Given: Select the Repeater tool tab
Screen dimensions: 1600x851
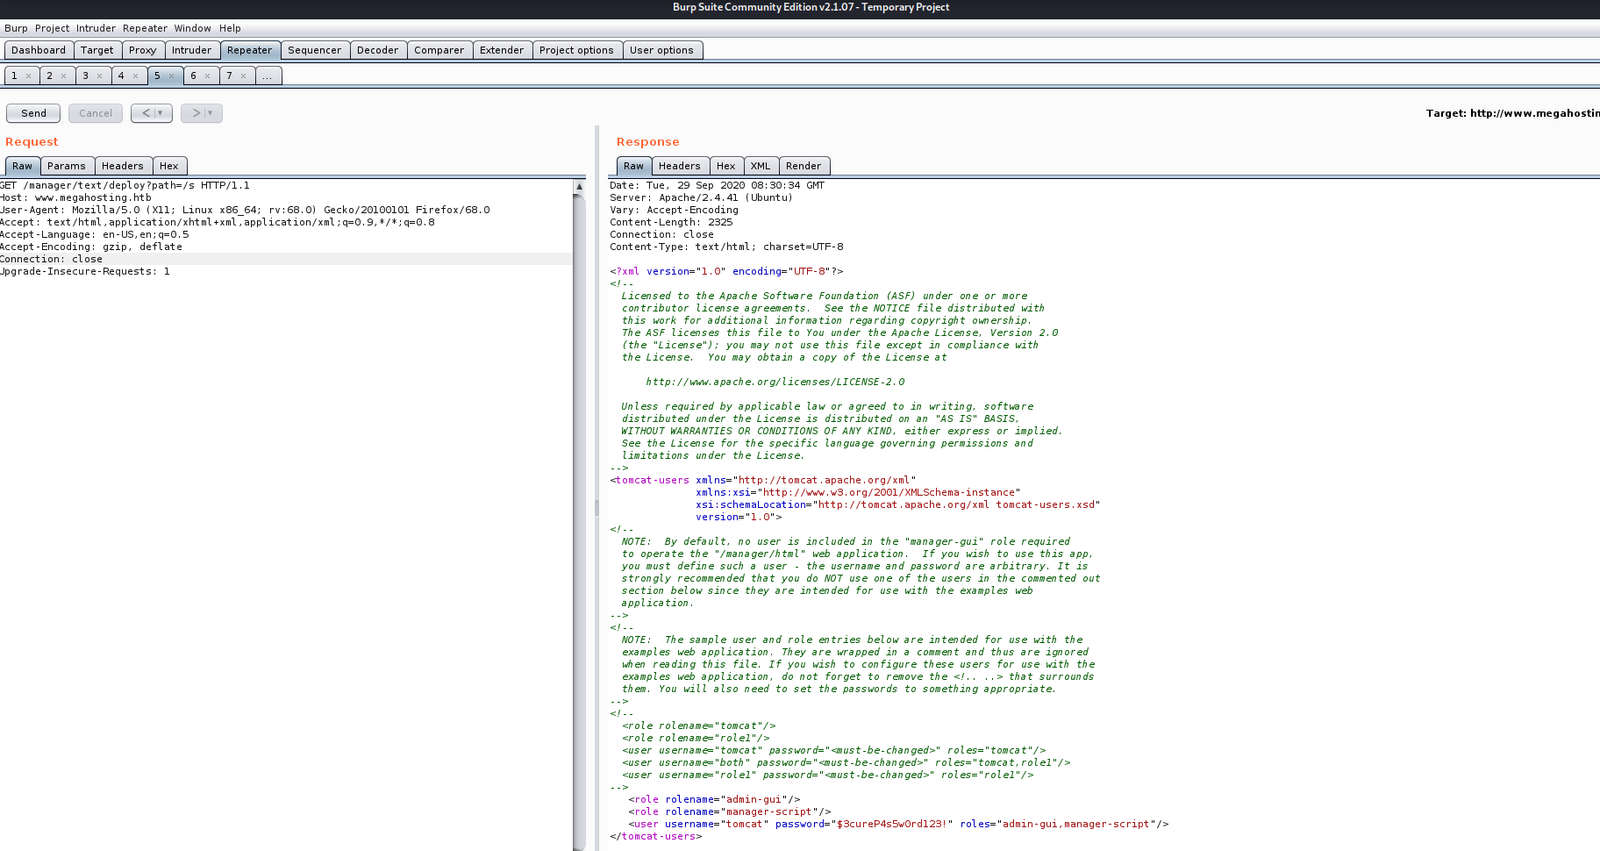Looking at the screenshot, I should [250, 50].
